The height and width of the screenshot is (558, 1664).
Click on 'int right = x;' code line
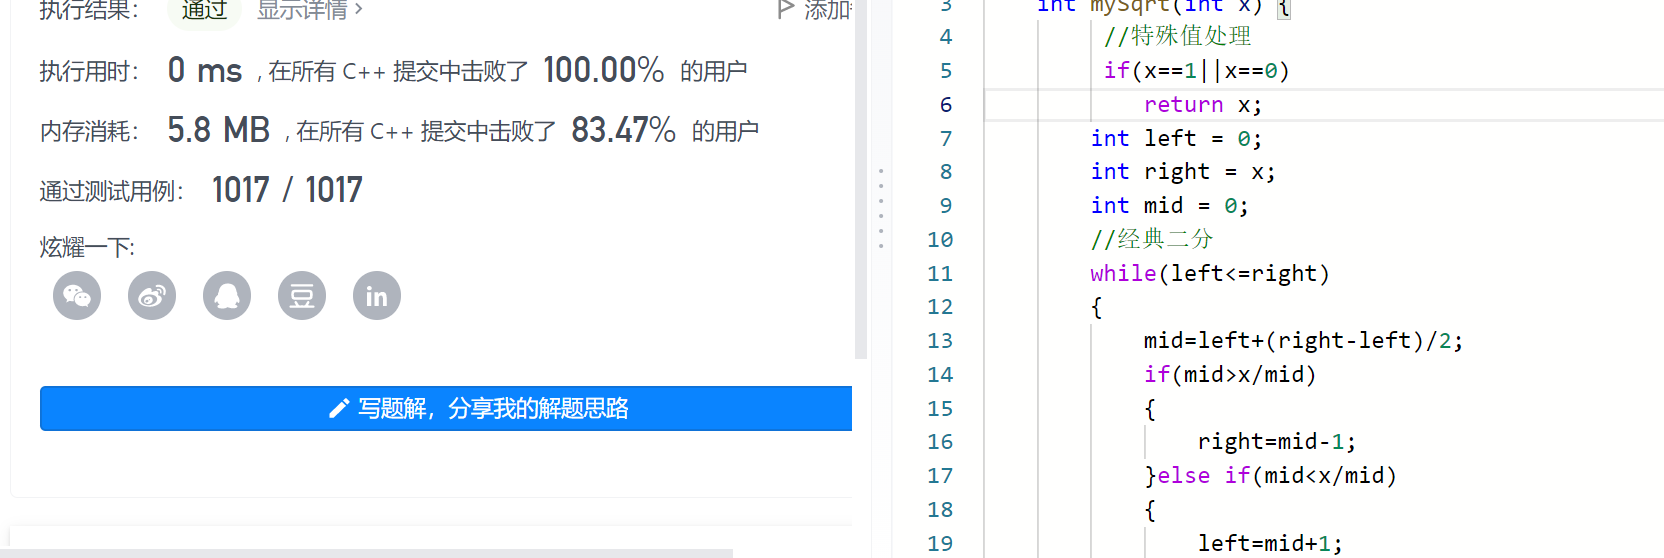tap(1183, 172)
